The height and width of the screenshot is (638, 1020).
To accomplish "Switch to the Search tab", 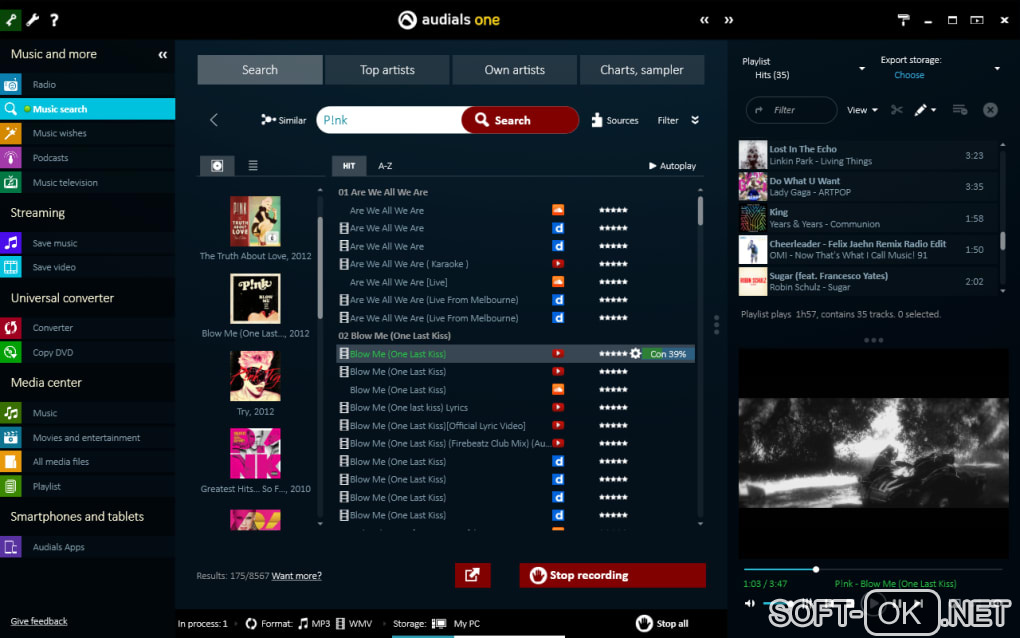I will coord(260,70).
